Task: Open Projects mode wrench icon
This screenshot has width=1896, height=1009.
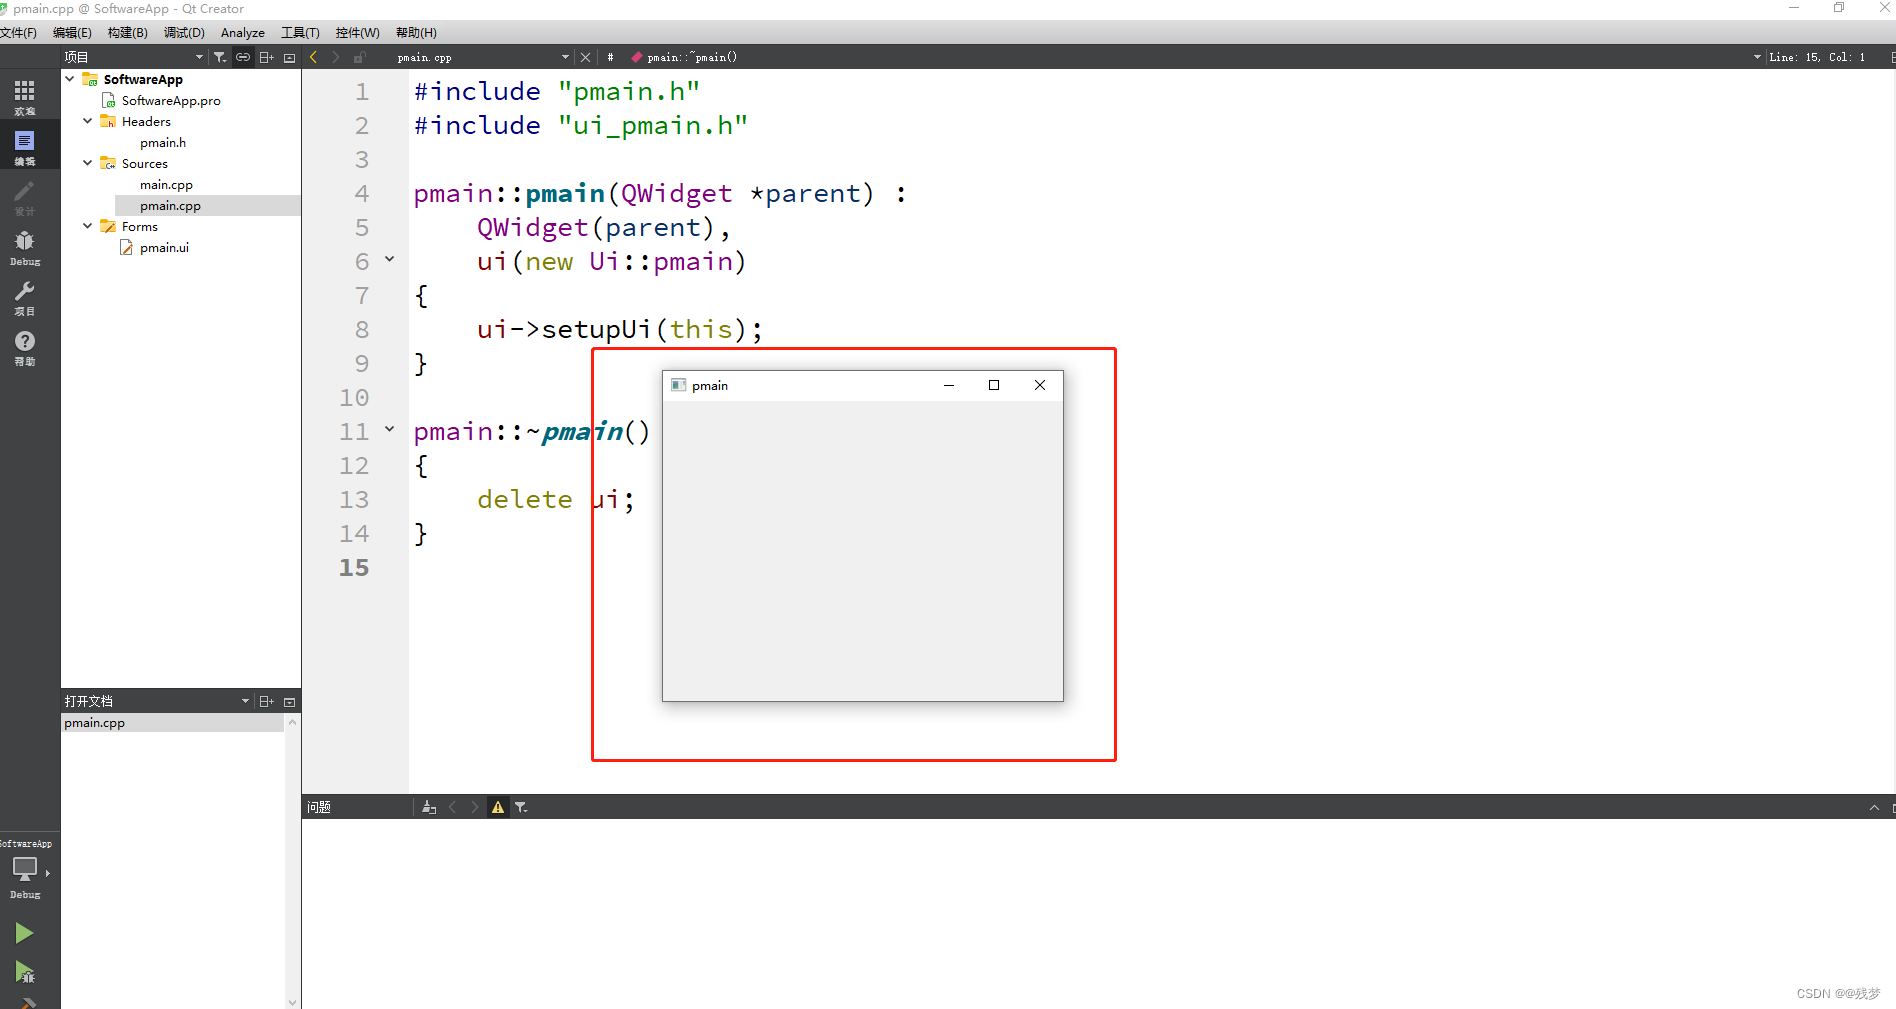Action: pyautogui.click(x=24, y=297)
